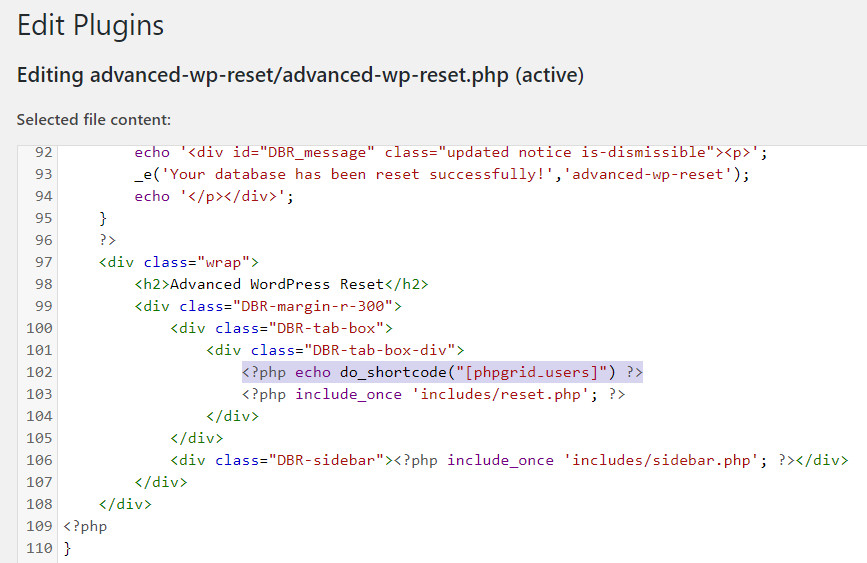Click the opening <?php tag on line 109
Screen dimensions: 867x563
pos(85,526)
